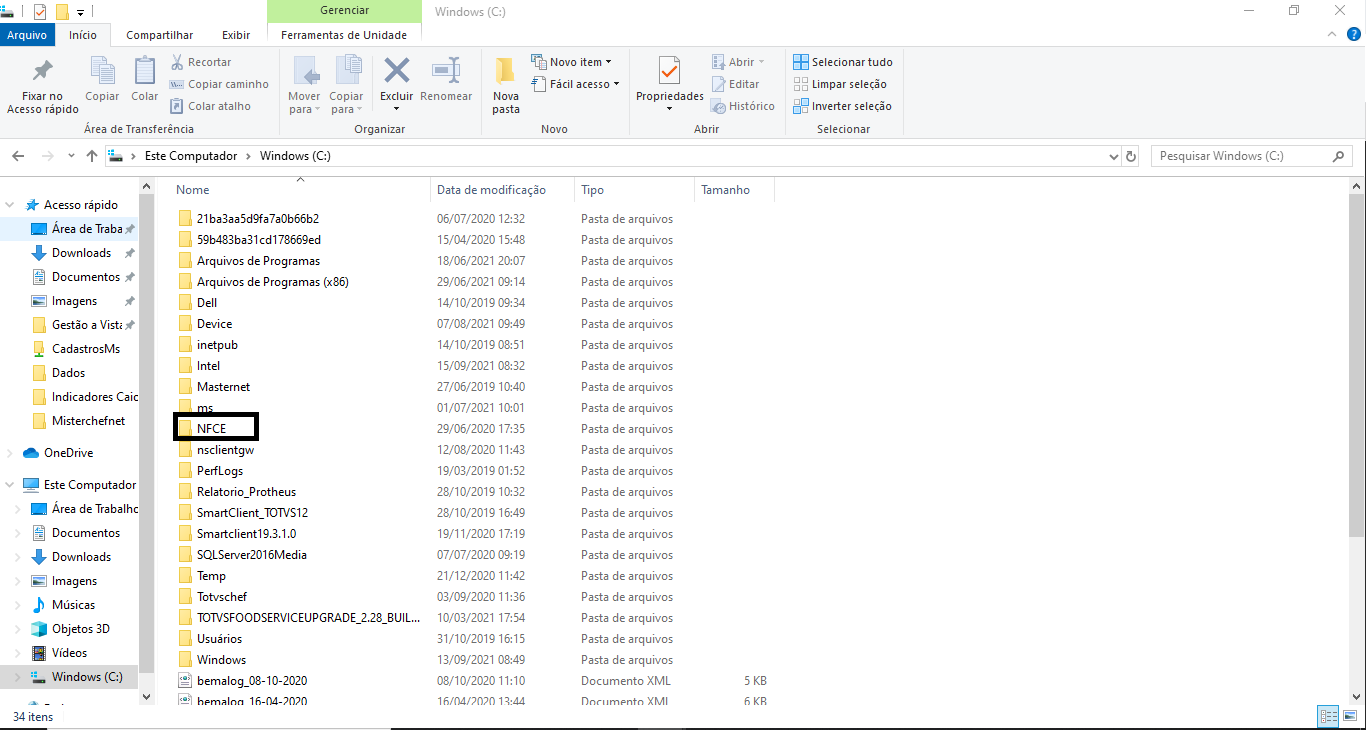Expand the Músicas tree node
Screen dimensions: 1366x731
click(x=19, y=605)
